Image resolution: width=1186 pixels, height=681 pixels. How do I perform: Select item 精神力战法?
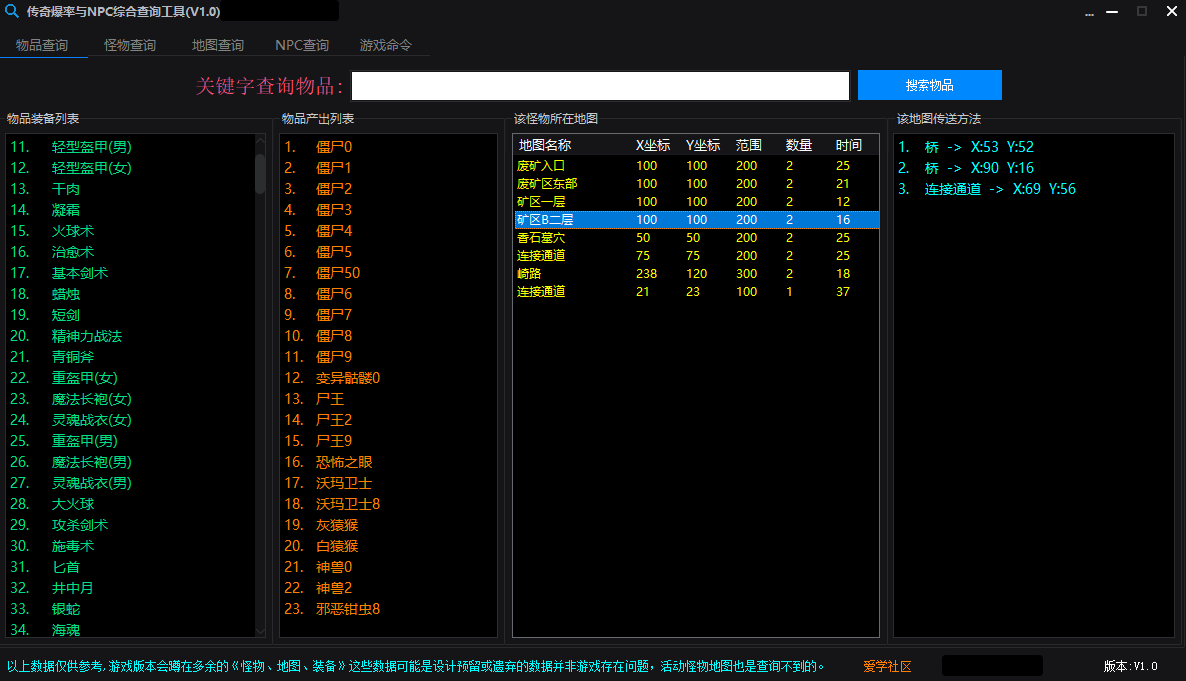click(87, 336)
